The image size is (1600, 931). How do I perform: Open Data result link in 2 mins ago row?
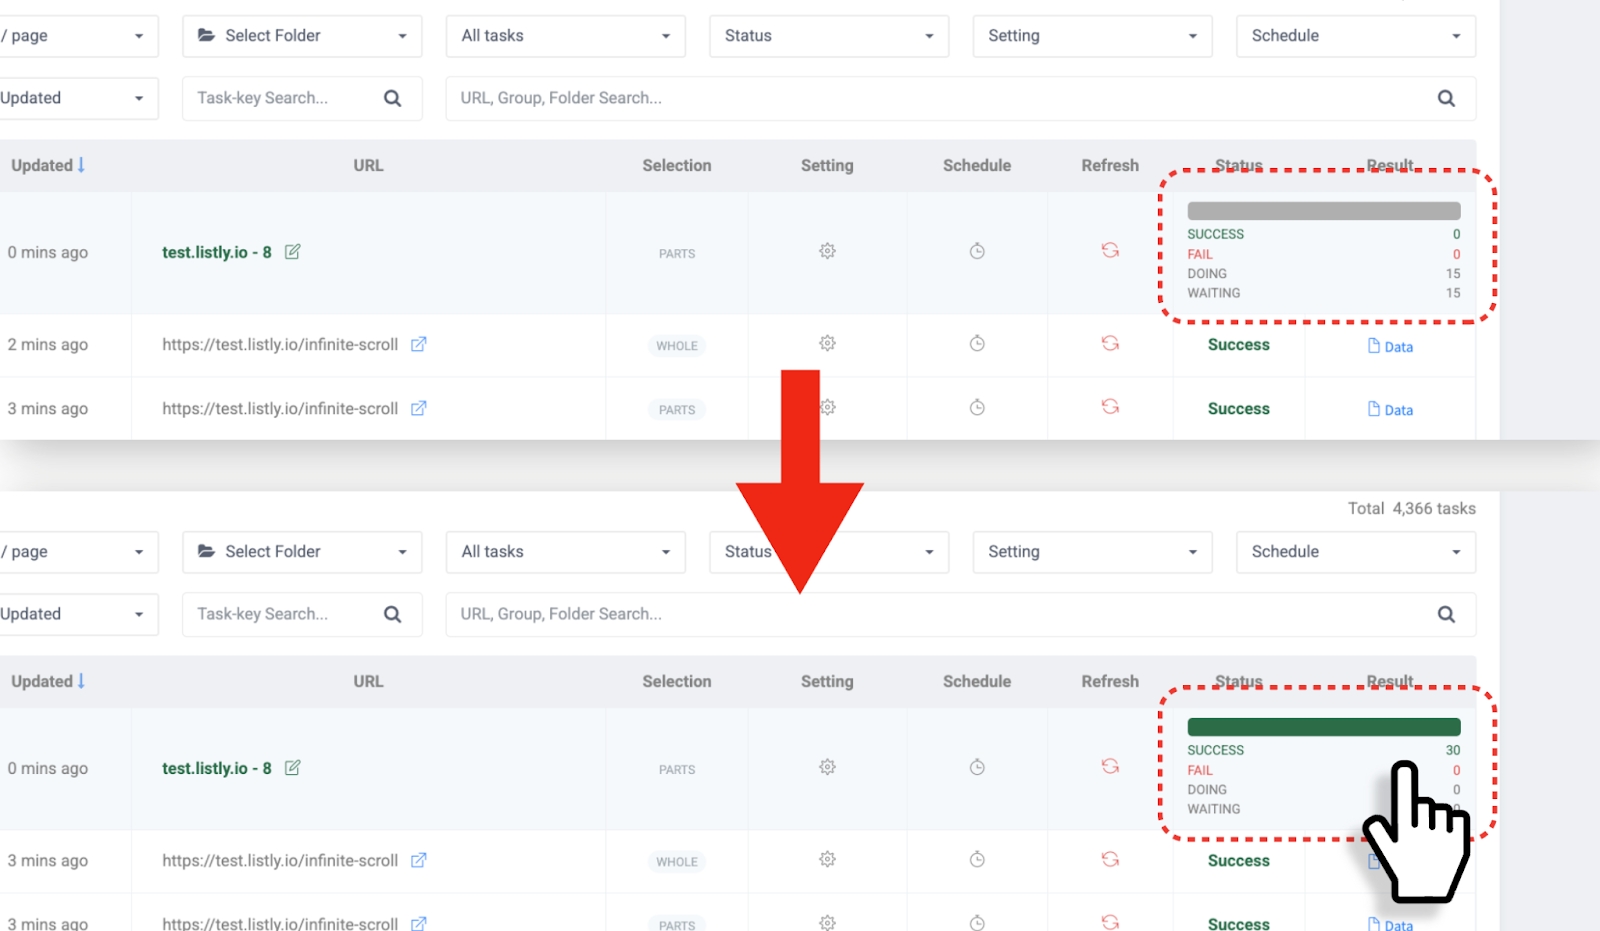coord(1390,346)
